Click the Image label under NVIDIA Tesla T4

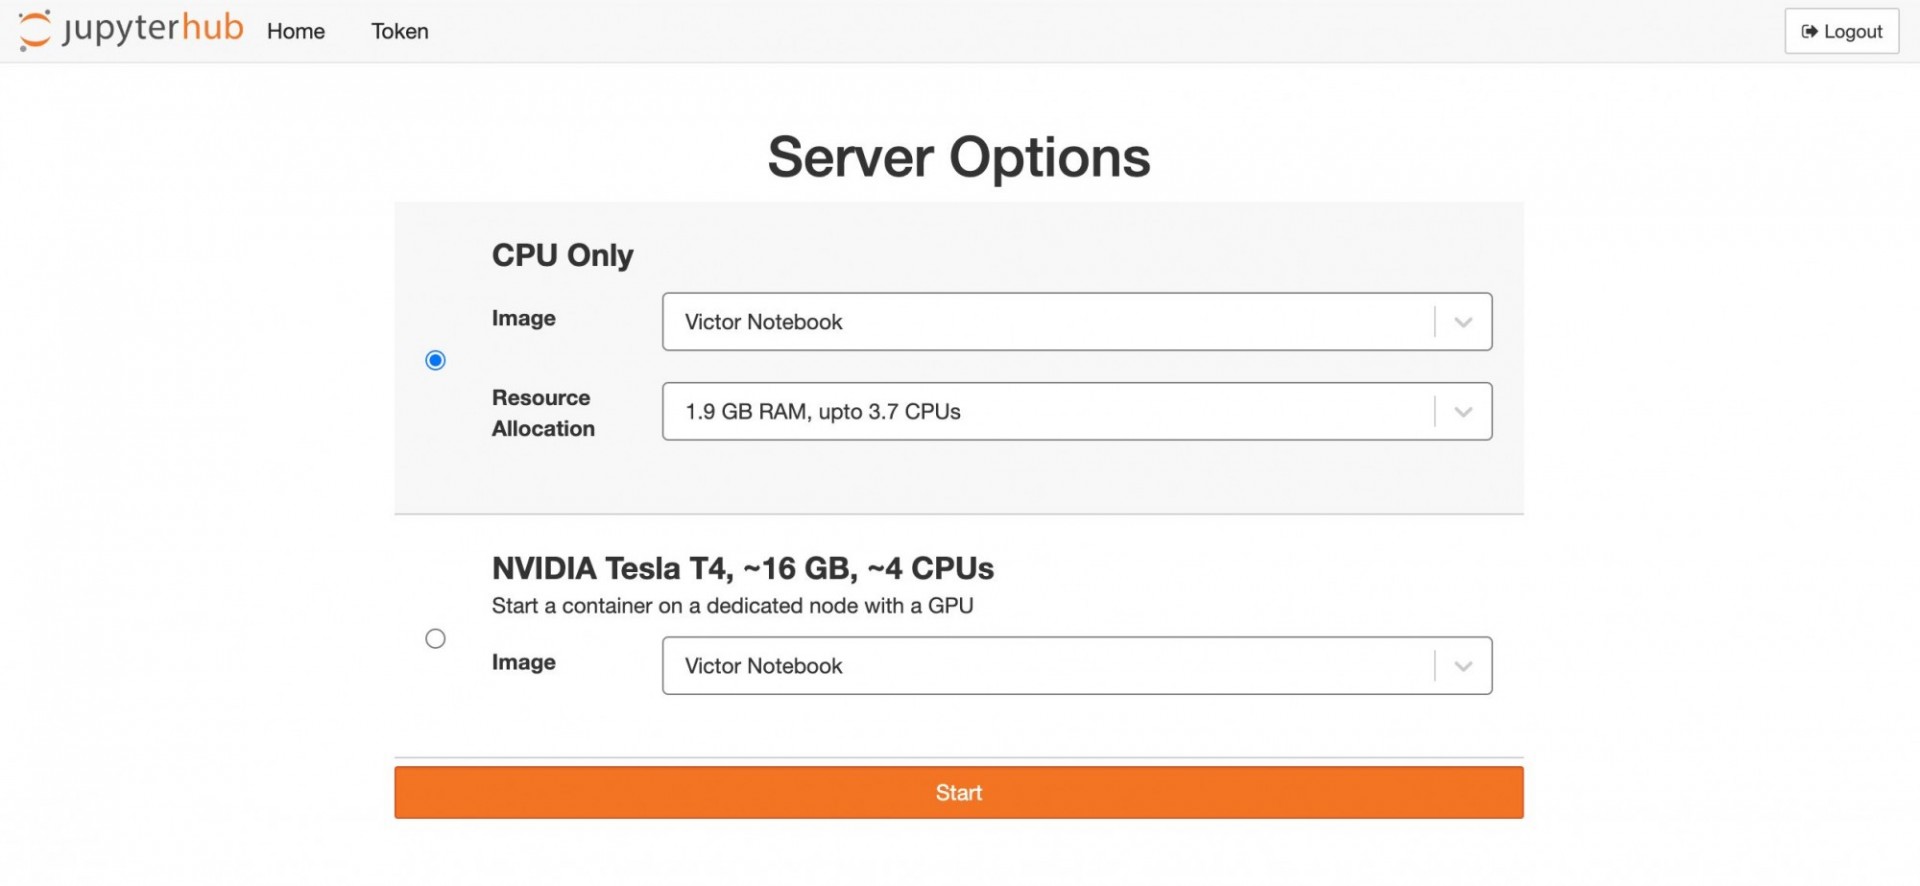click(x=523, y=662)
